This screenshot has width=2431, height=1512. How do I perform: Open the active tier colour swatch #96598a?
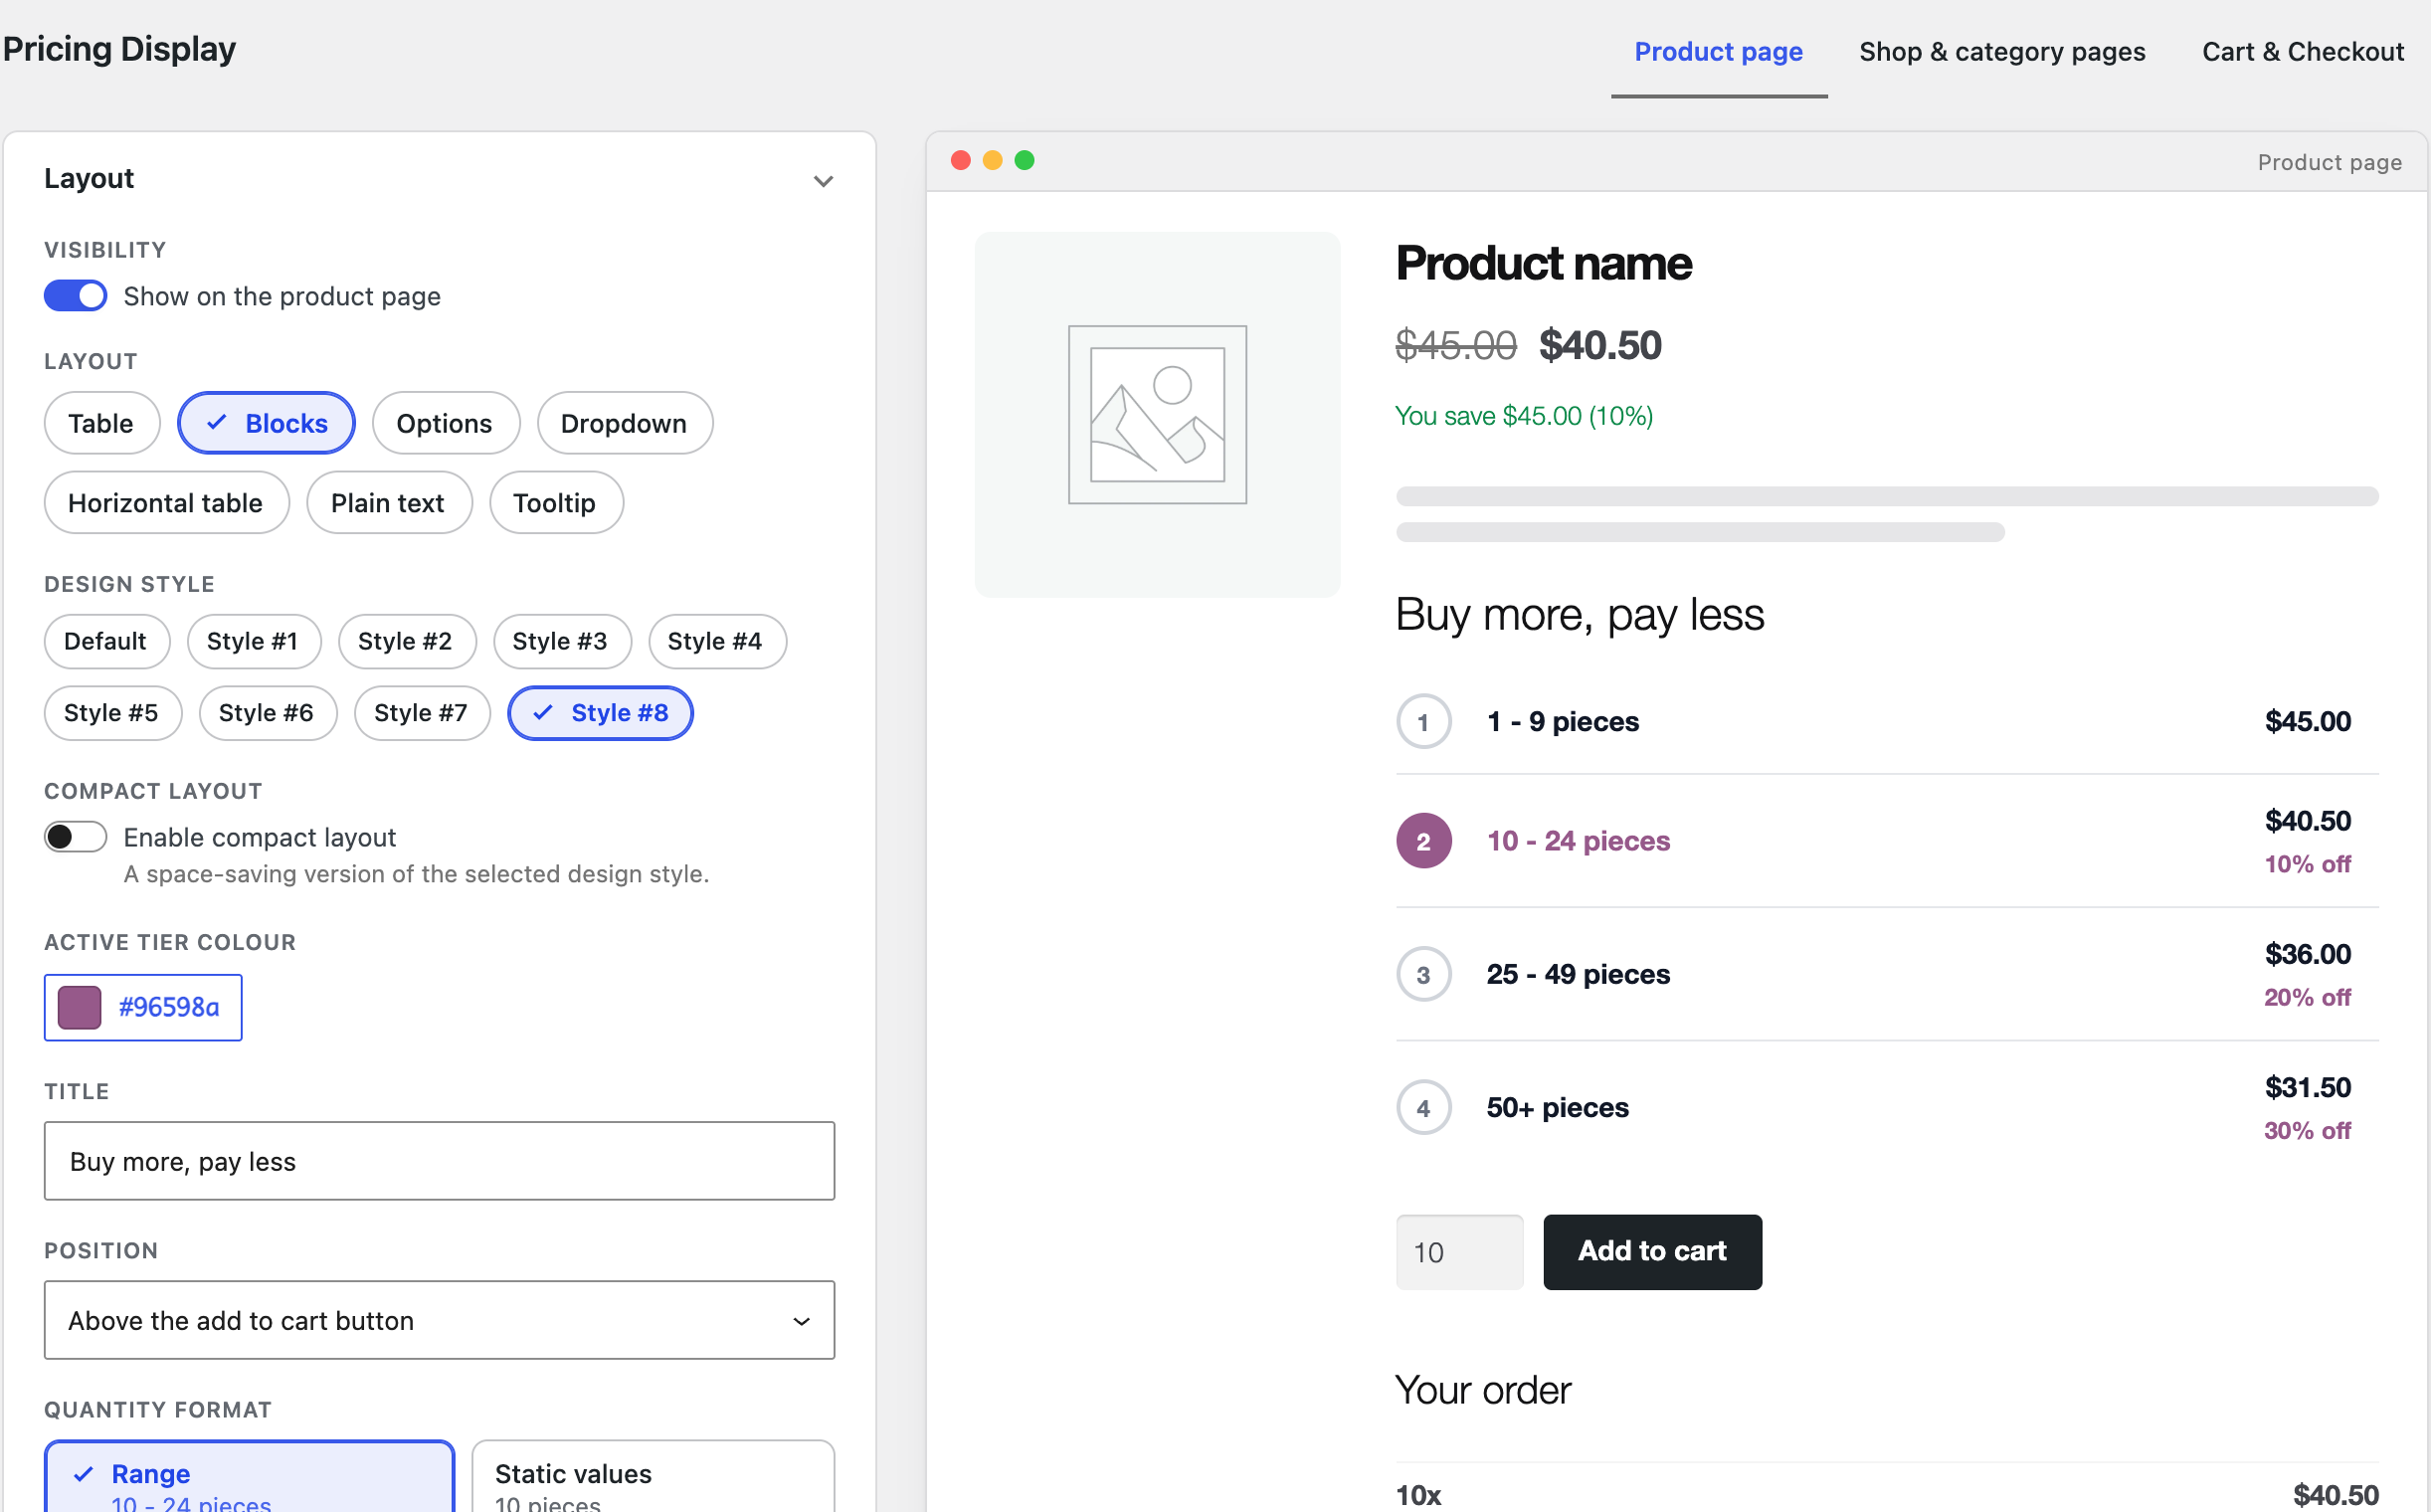pos(143,1007)
